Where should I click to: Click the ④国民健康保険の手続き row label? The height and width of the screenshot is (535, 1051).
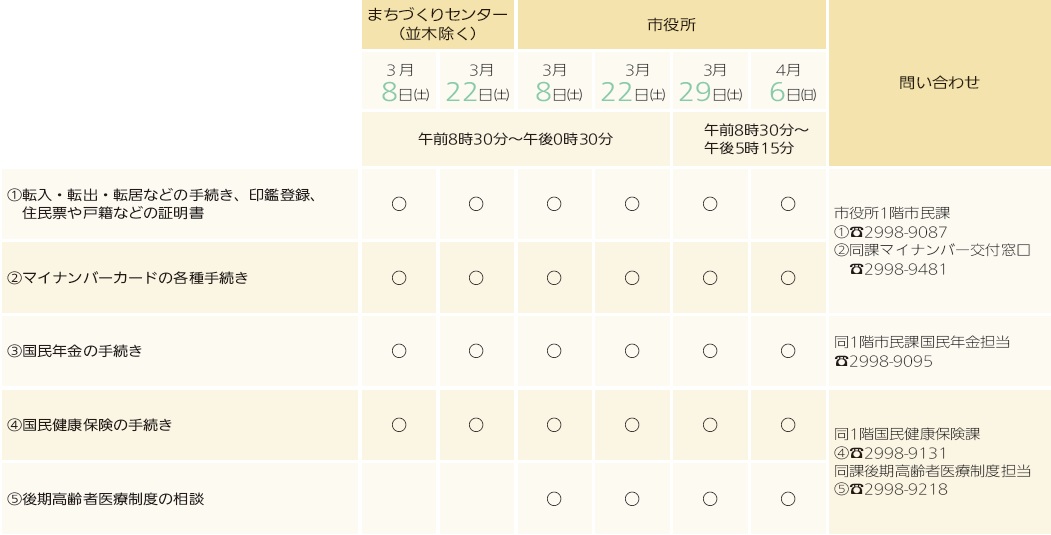point(89,424)
